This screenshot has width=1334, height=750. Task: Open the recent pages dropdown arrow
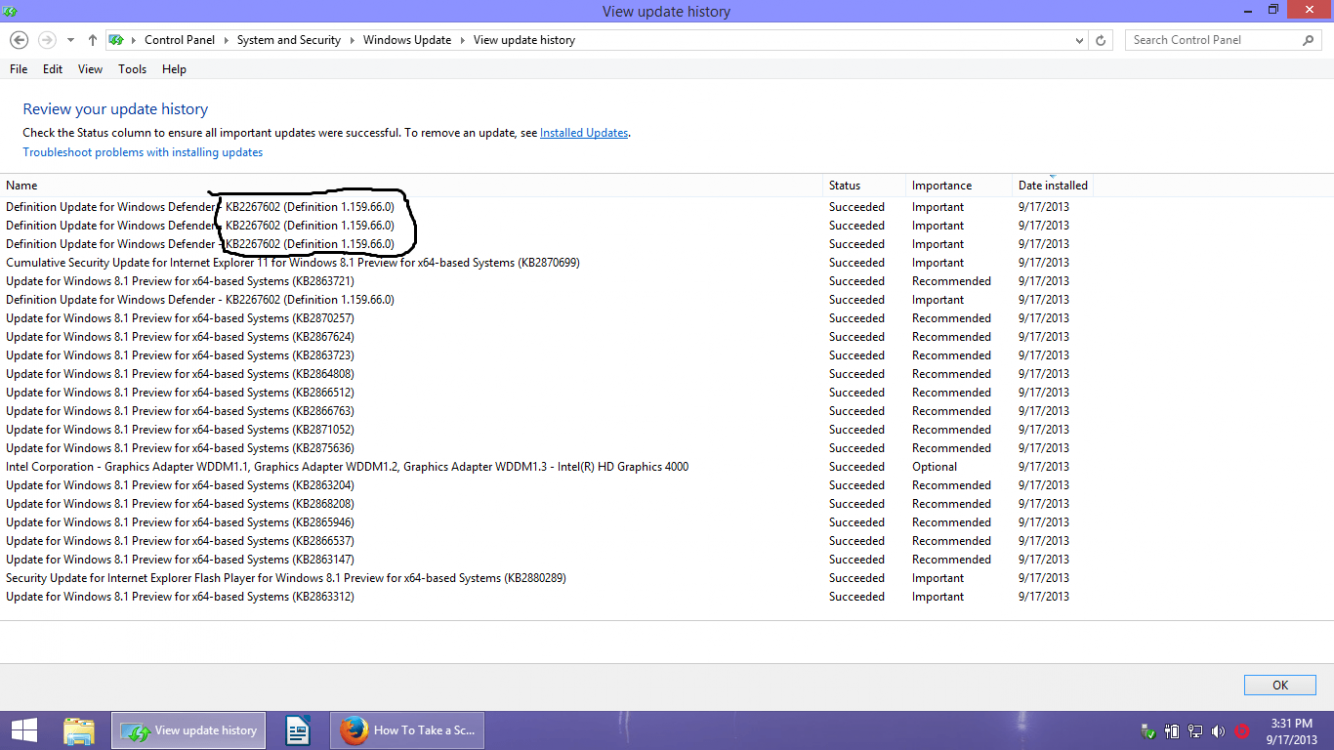(x=70, y=39)
